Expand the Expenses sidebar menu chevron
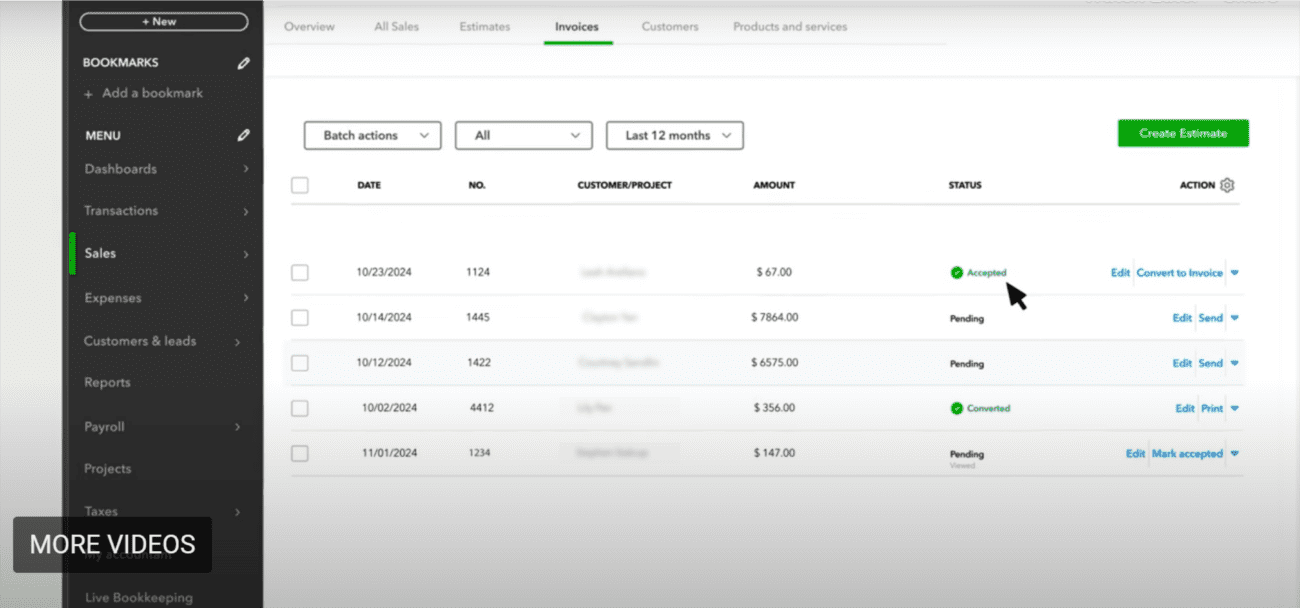The image size is (1300, 608). (x=246, y=298)
